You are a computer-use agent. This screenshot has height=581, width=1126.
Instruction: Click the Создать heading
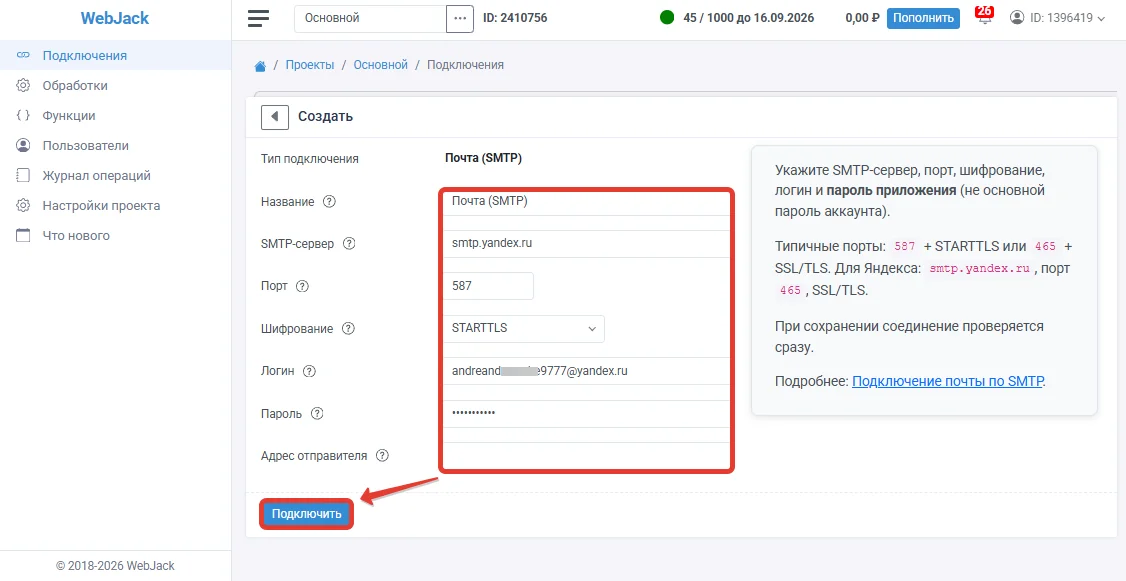(325, 116)
